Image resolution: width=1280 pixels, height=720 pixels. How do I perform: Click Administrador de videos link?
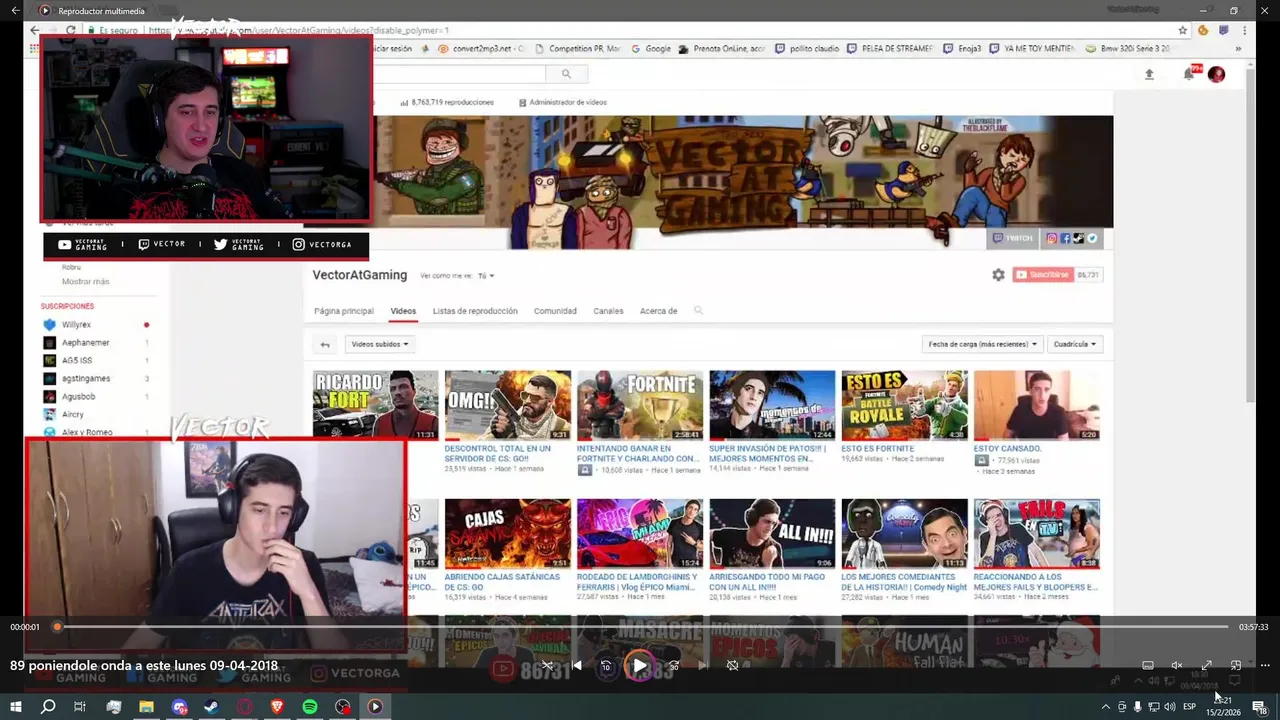[563, 102]
